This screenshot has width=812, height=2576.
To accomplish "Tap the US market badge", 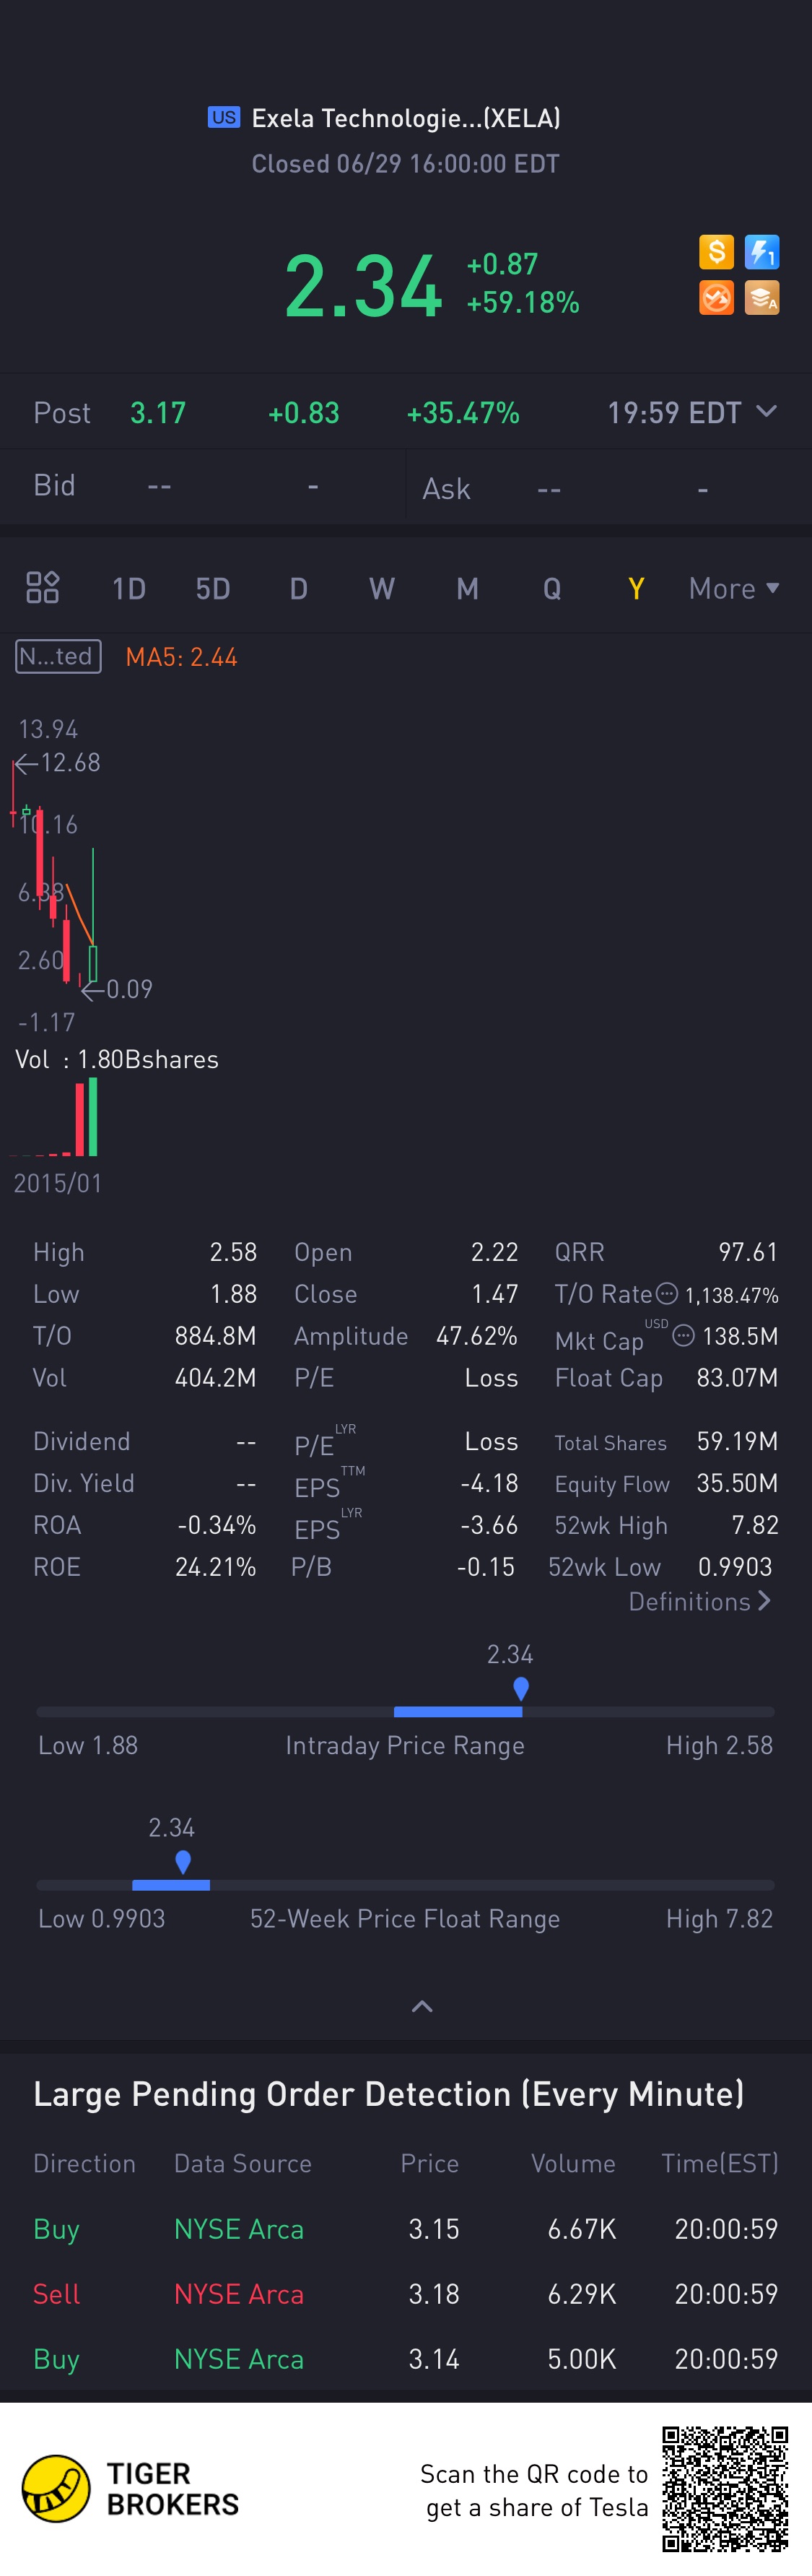I will (224, 117).
